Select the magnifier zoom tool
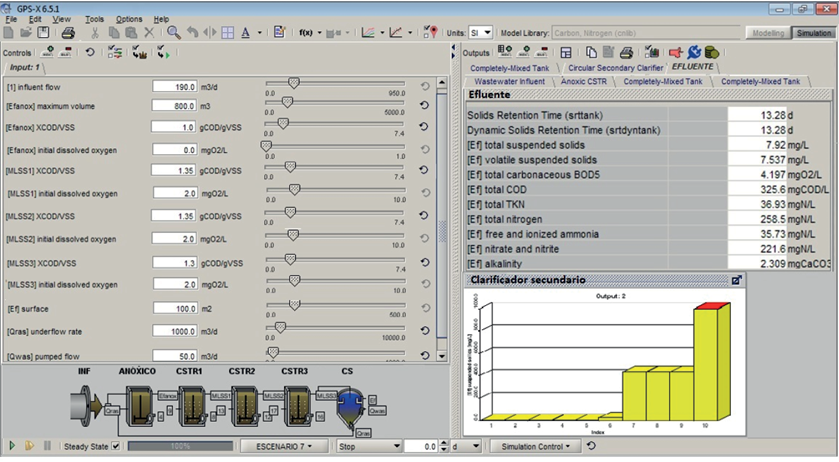The width and height of the screenshot is (839, 462). 173,32
